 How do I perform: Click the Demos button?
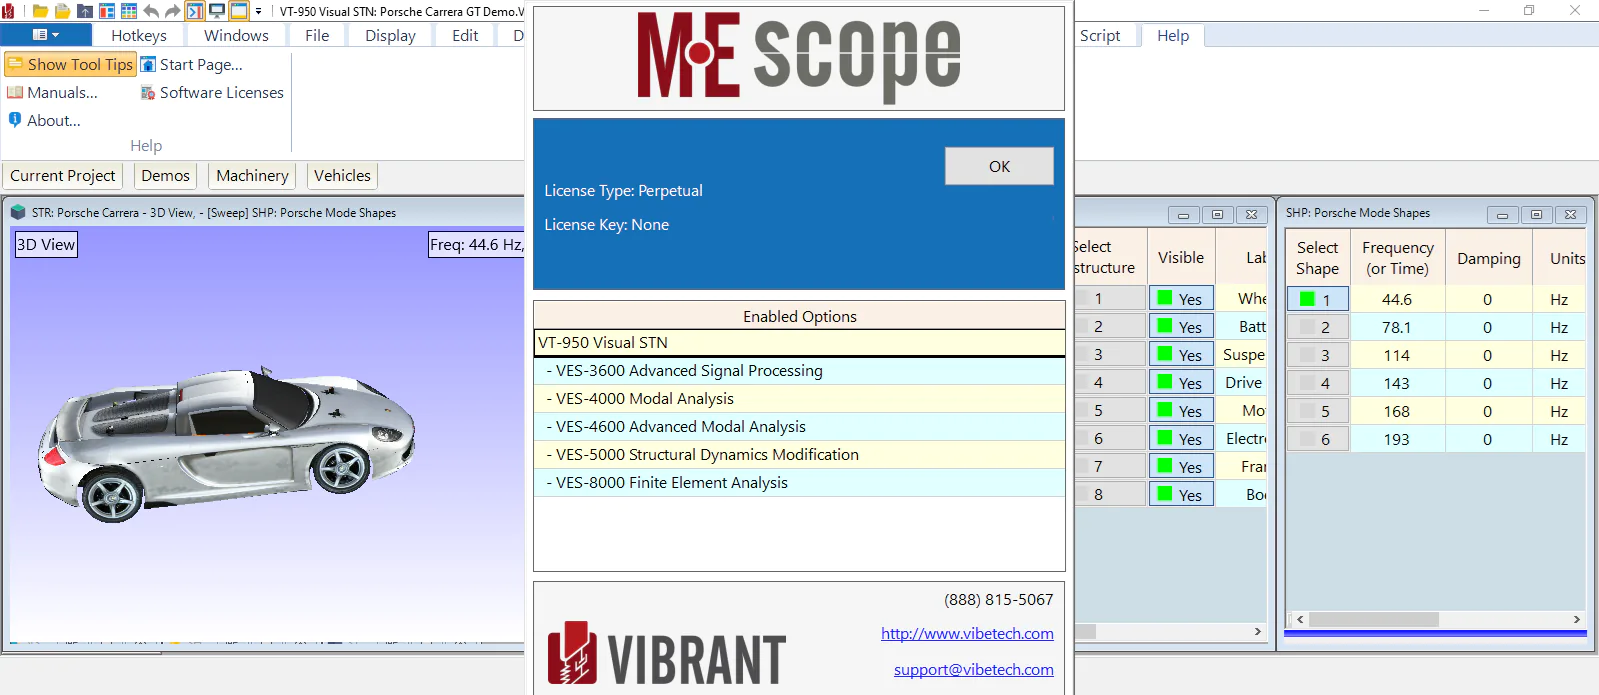pos(165,175)
